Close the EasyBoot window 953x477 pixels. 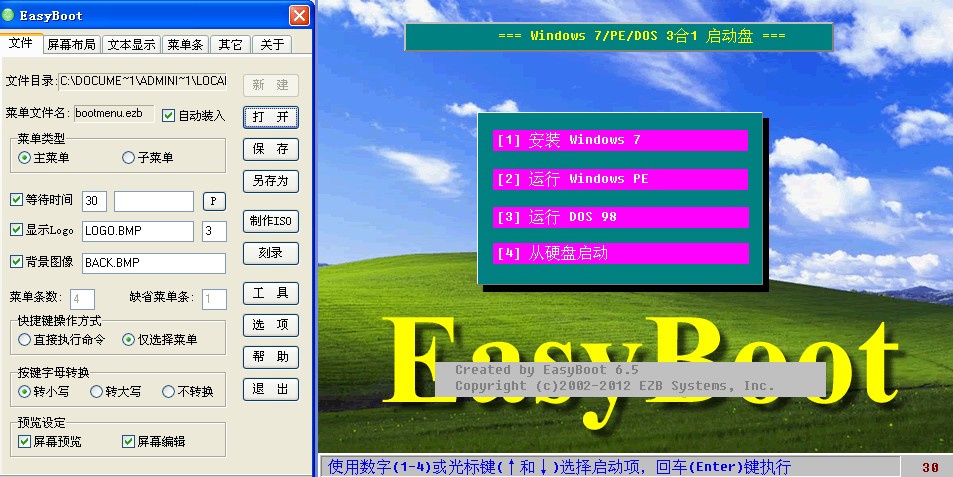(299, 15)
